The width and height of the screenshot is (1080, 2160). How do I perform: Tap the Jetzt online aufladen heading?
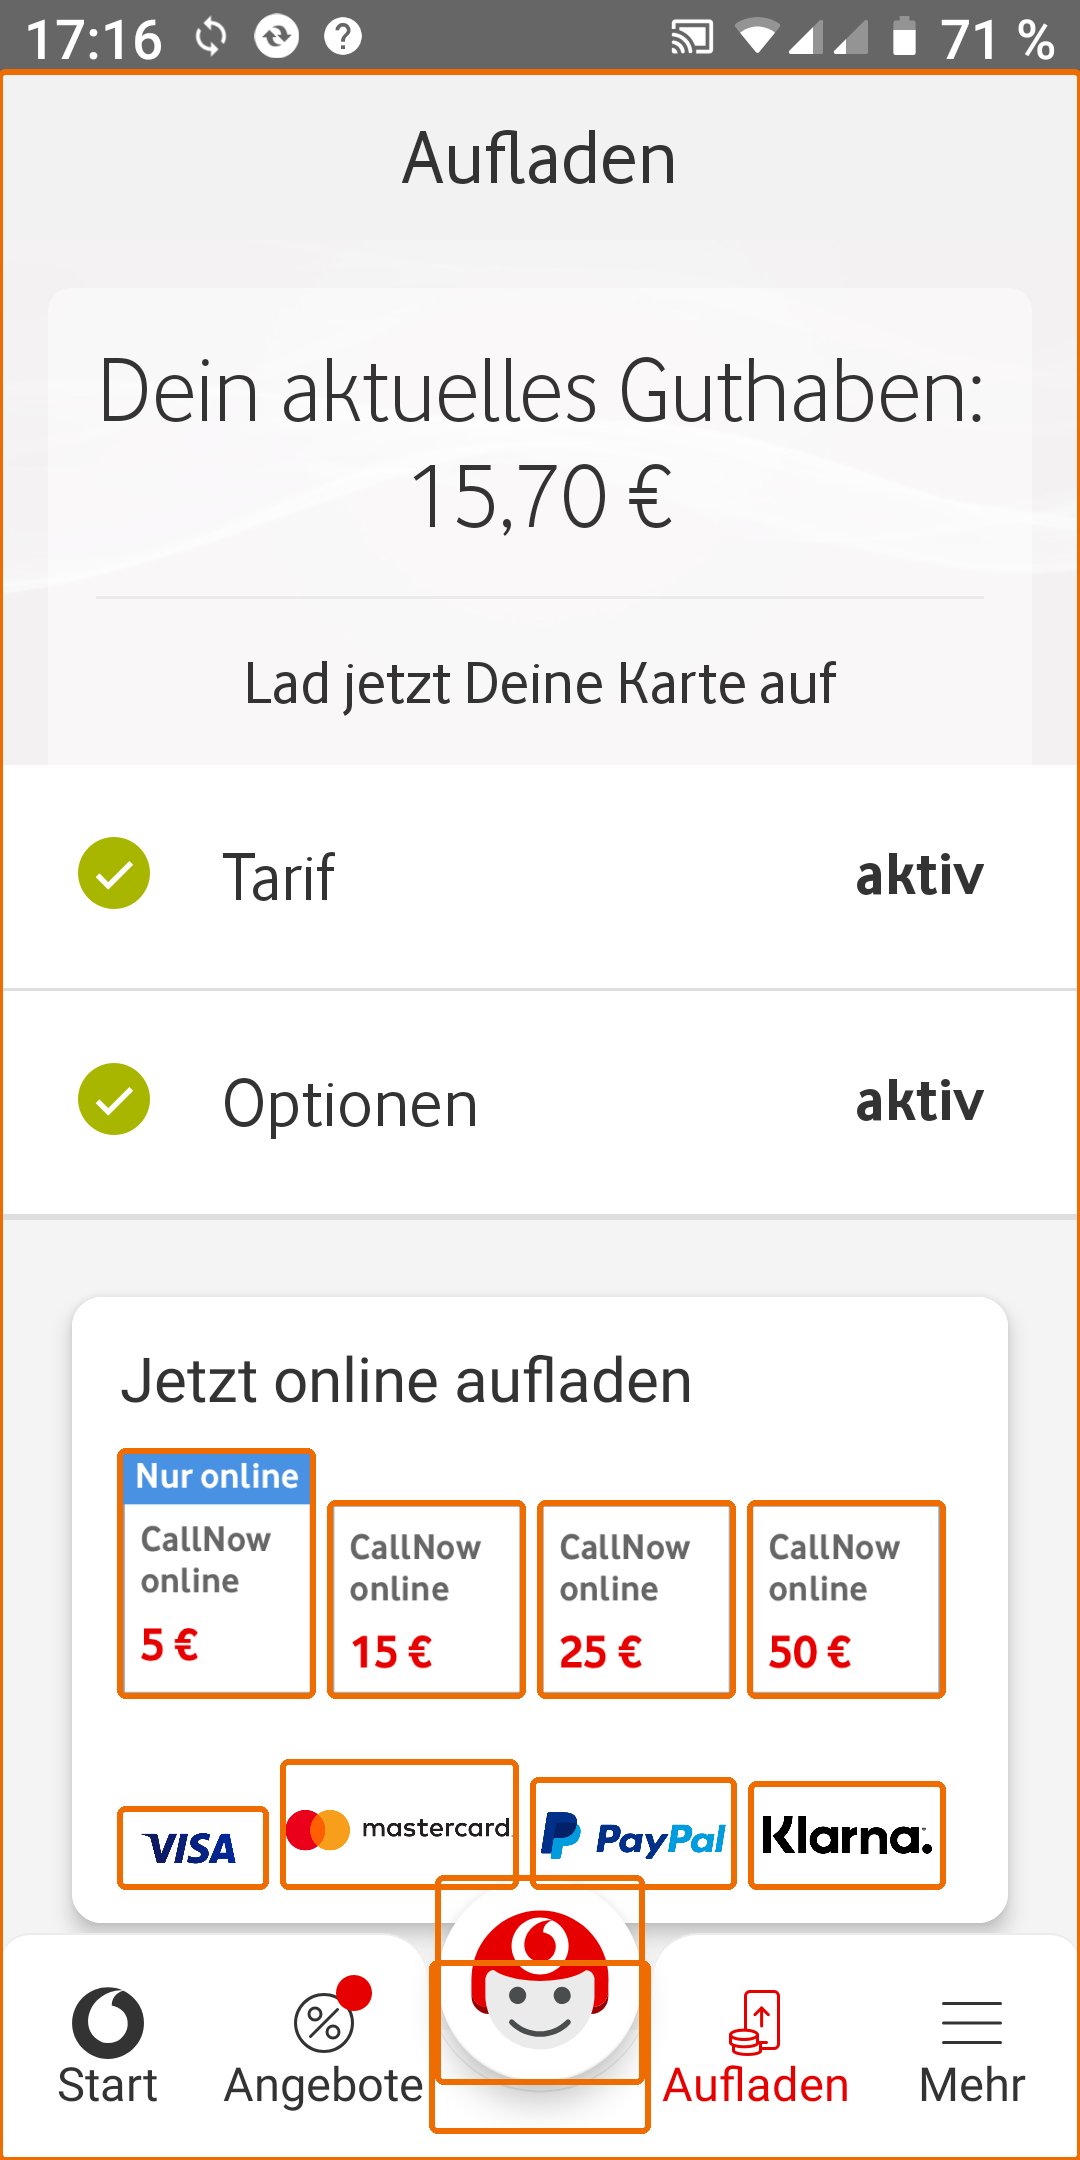pos(406,1382)
